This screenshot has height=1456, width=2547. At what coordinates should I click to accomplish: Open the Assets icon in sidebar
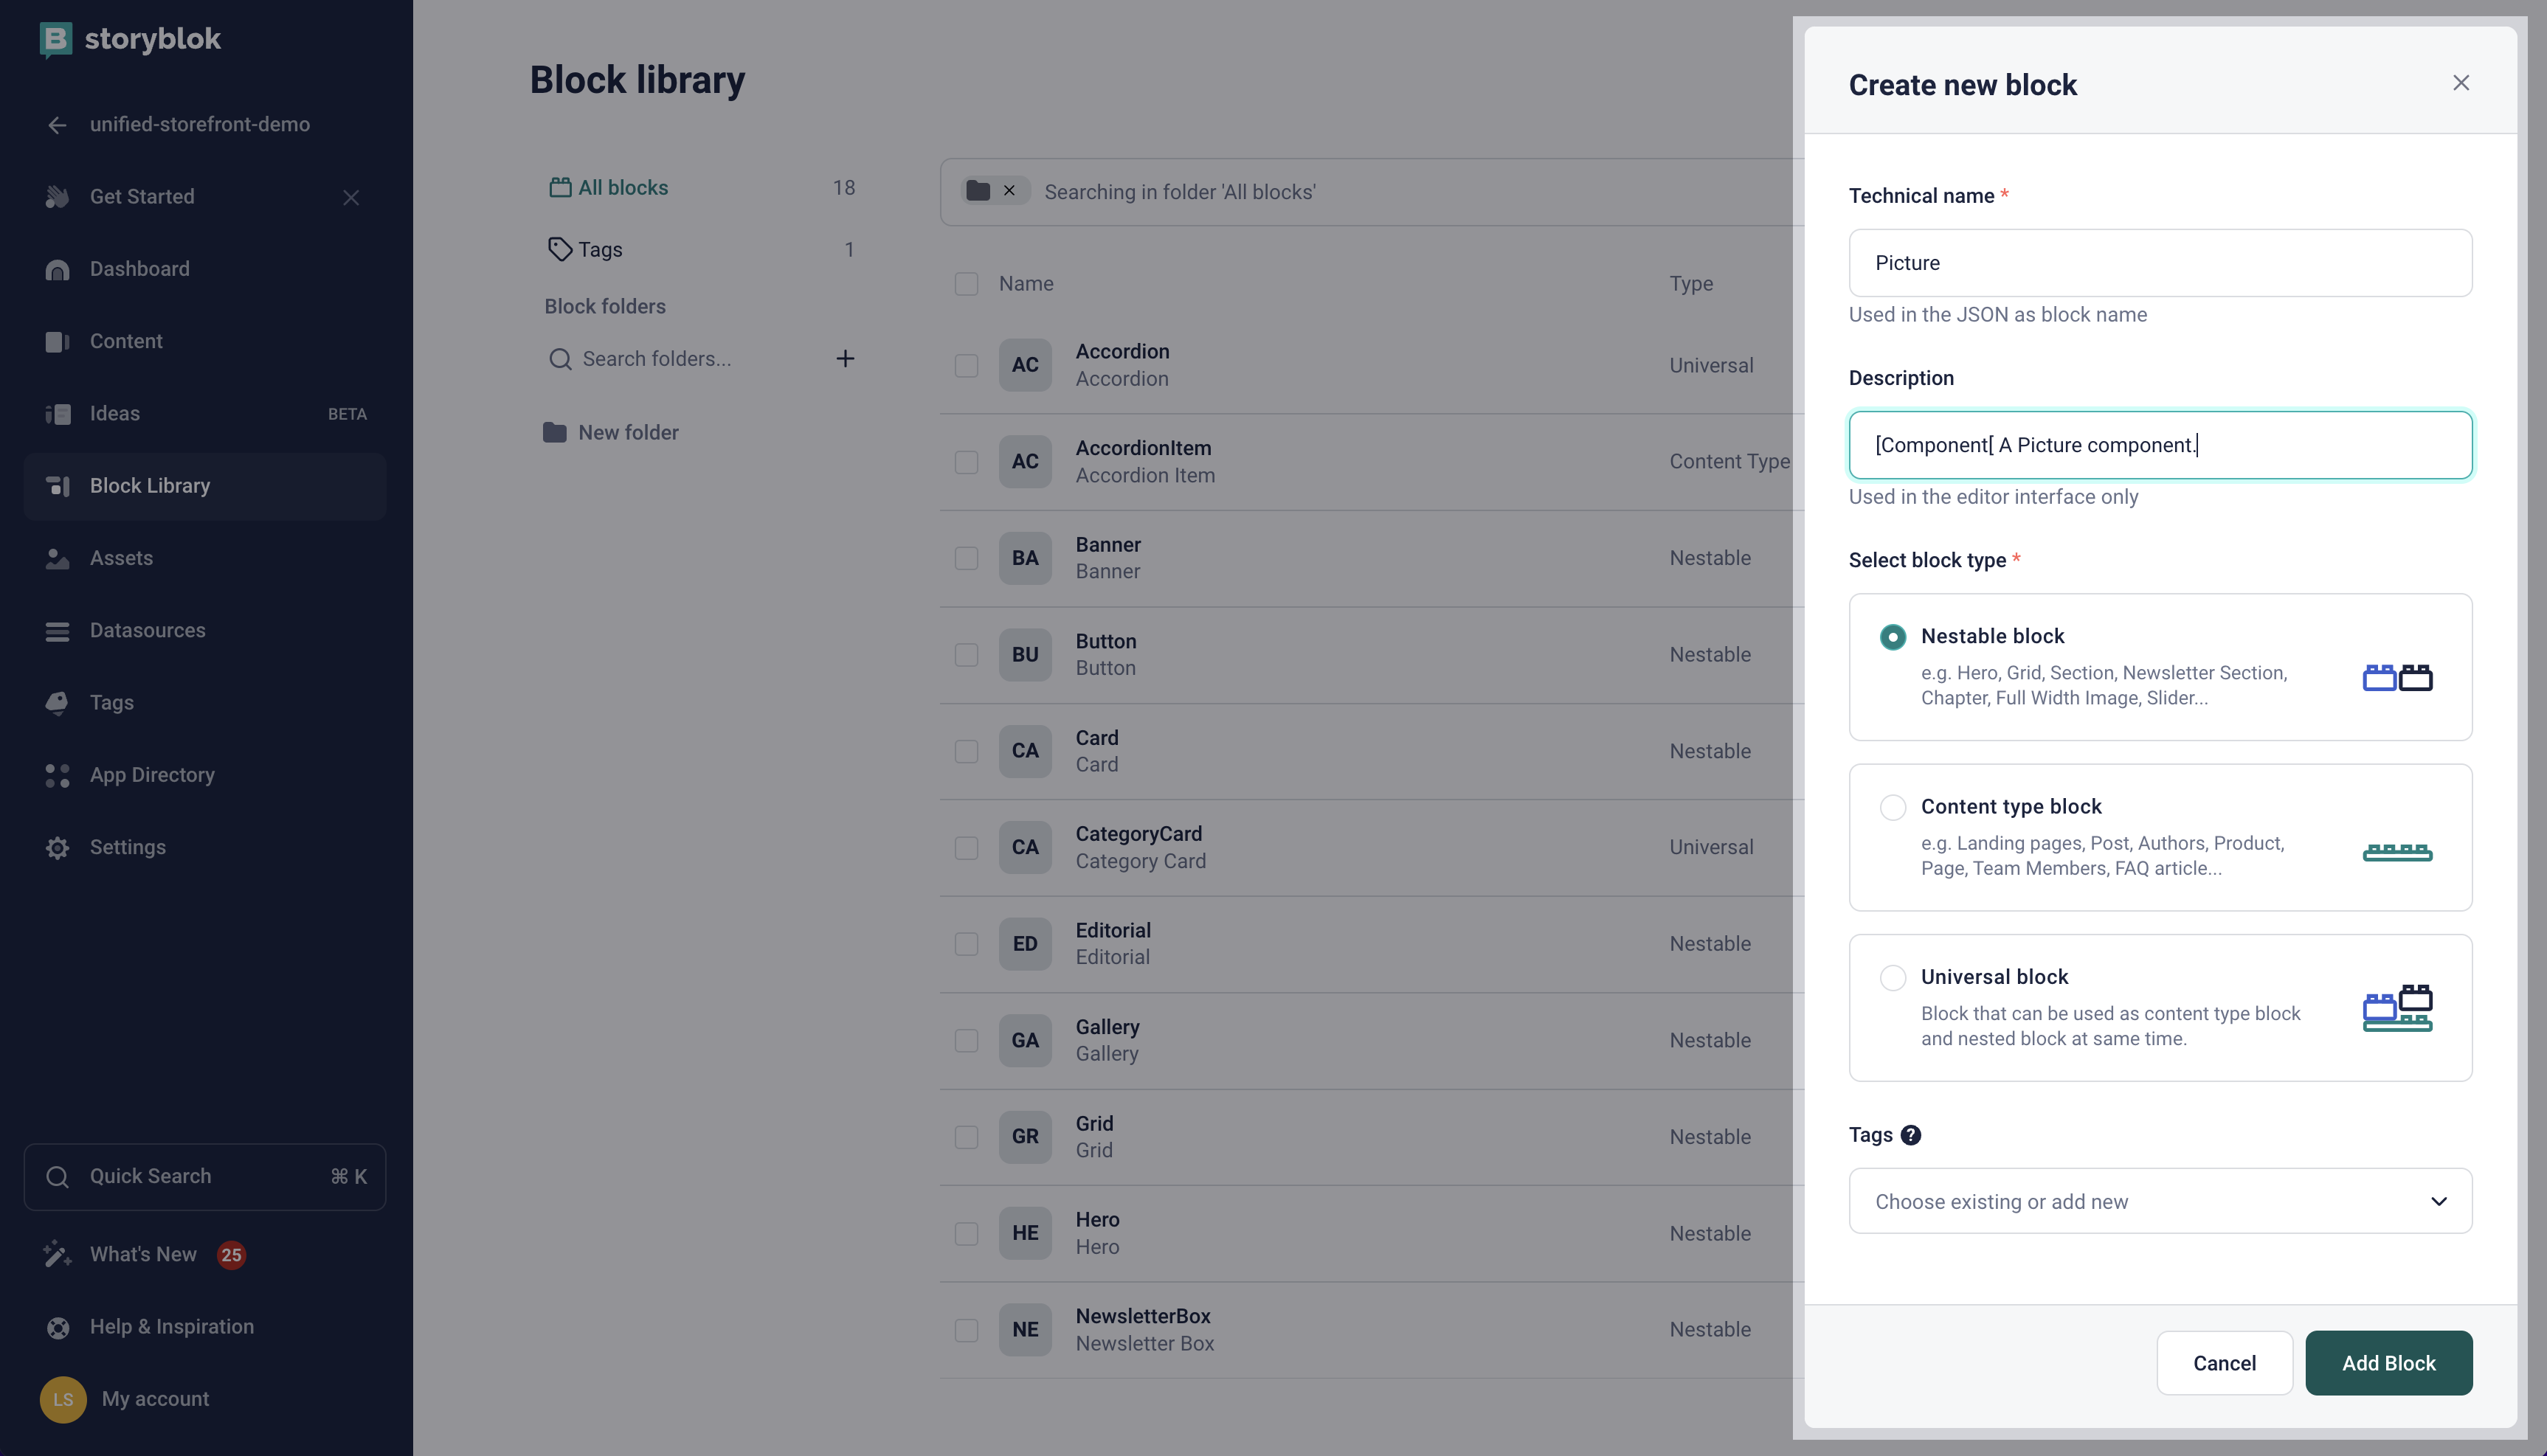[57, 558]
